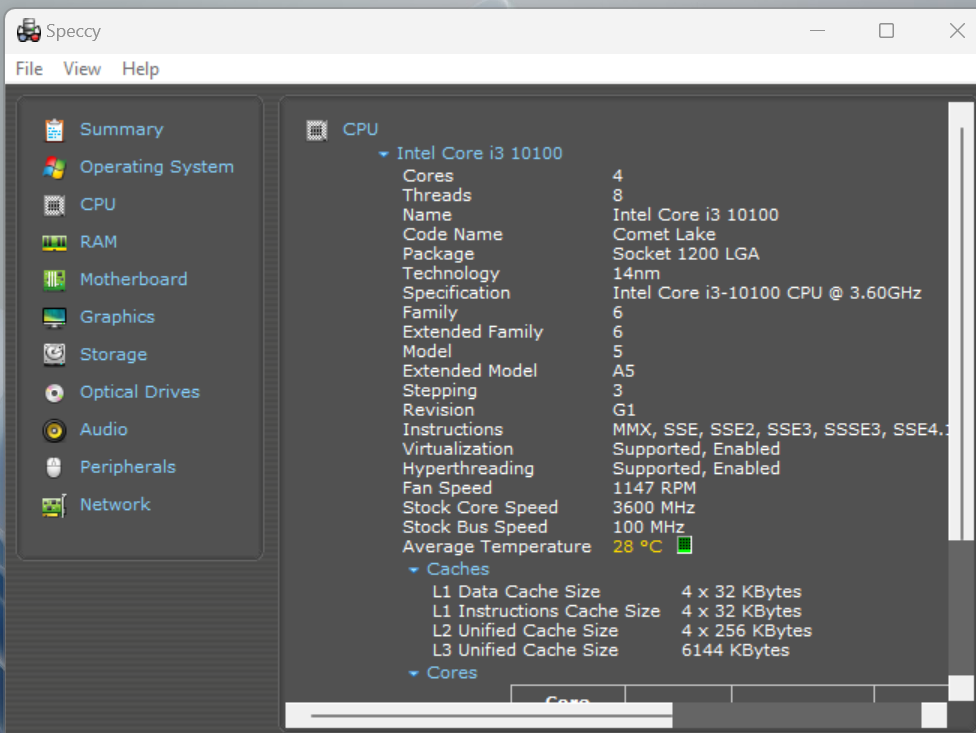Screen dimensions: 976x733
Task: Click the Audio speaker icon
Action: click(x=54, y=430)
